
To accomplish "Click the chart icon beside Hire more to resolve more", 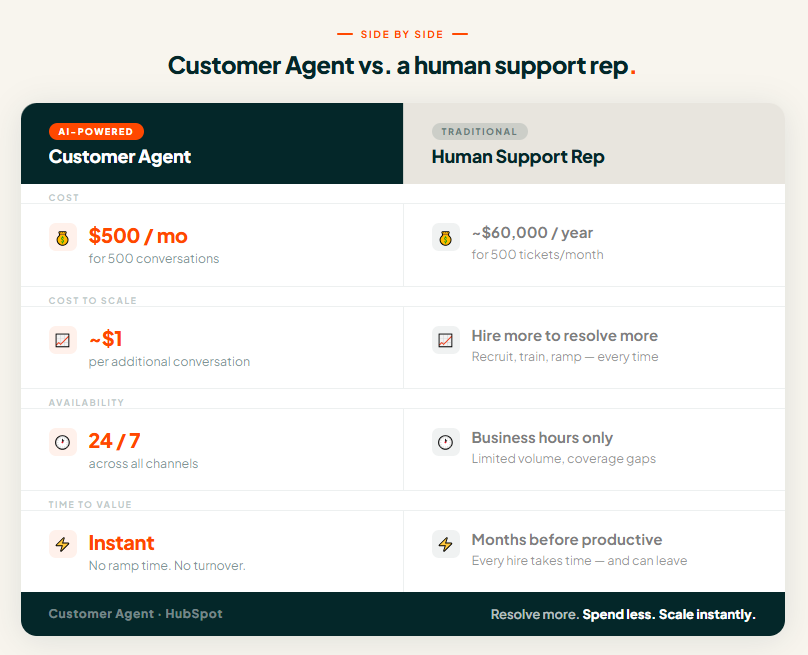I will 446,340.
